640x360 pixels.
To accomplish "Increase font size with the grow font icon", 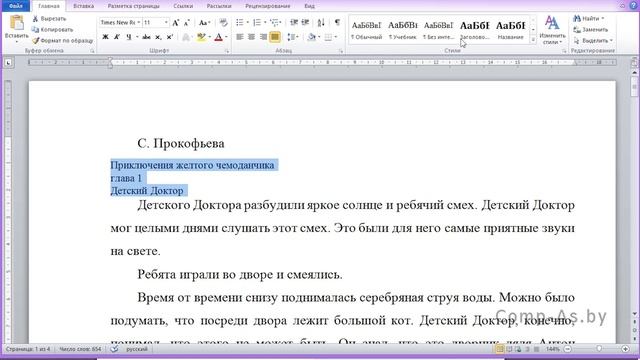I will [176, 22].
